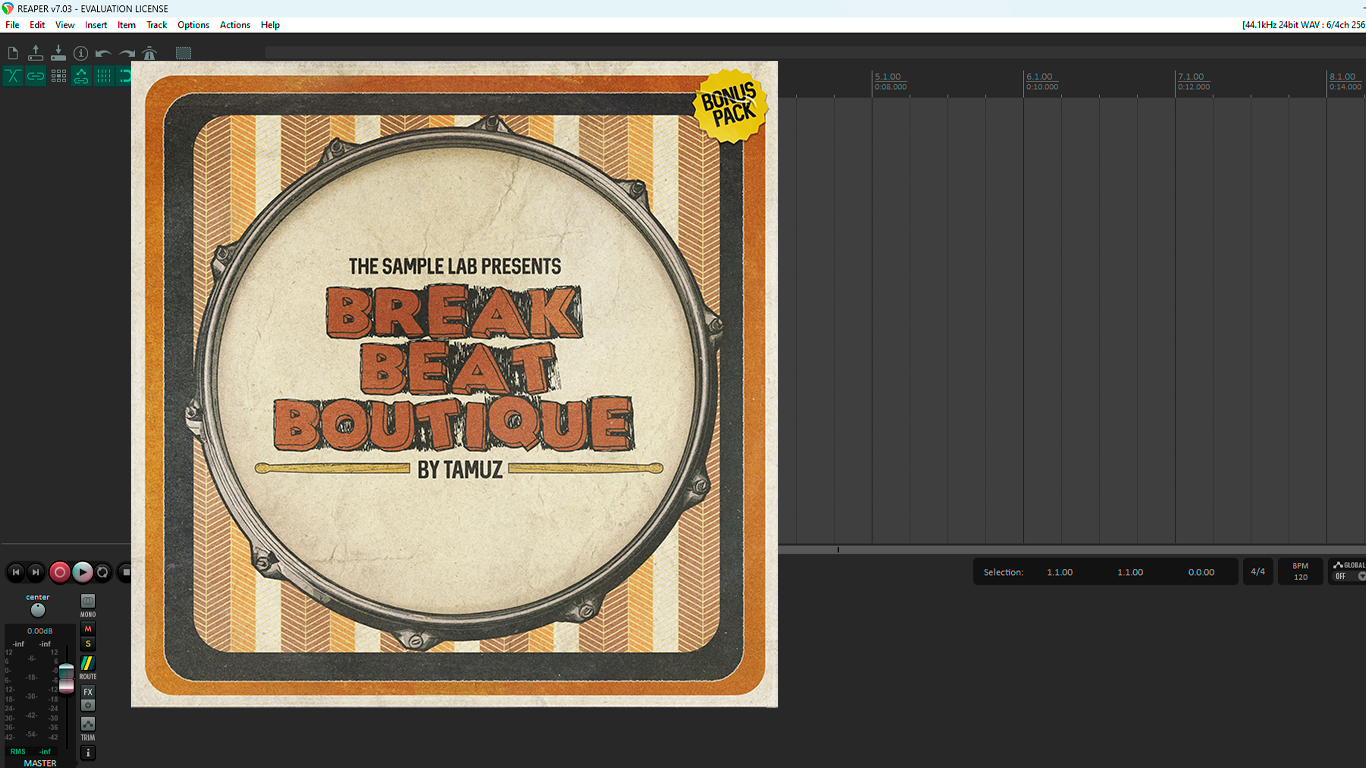This screenshot has width=1366, height=768.
Task: Open the View menu
Action: coord(65,25)
